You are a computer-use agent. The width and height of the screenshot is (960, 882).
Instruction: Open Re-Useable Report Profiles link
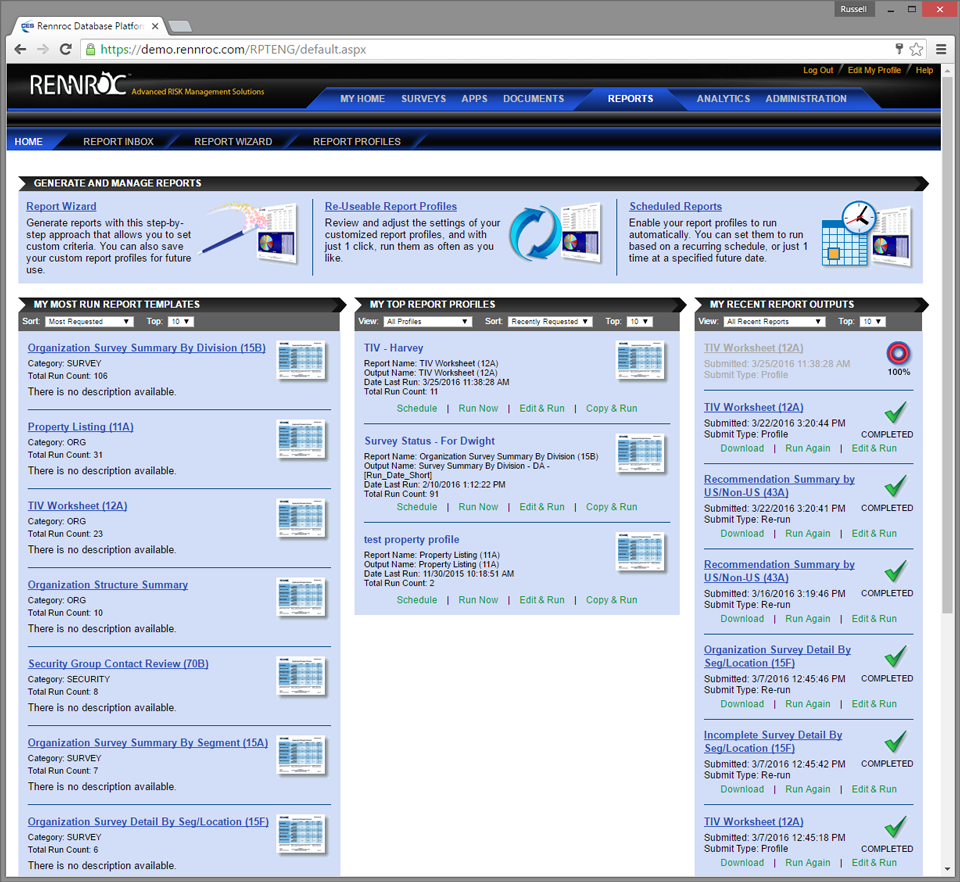391,206
